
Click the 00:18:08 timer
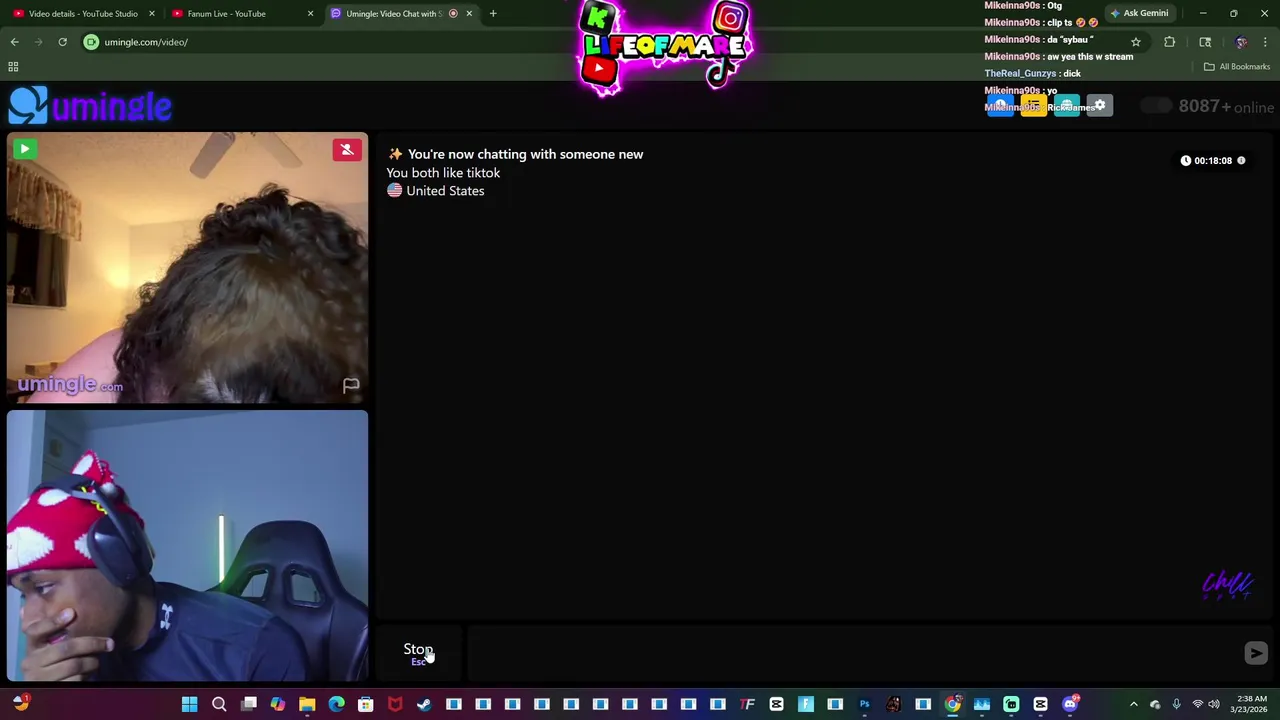point(1213,160)
